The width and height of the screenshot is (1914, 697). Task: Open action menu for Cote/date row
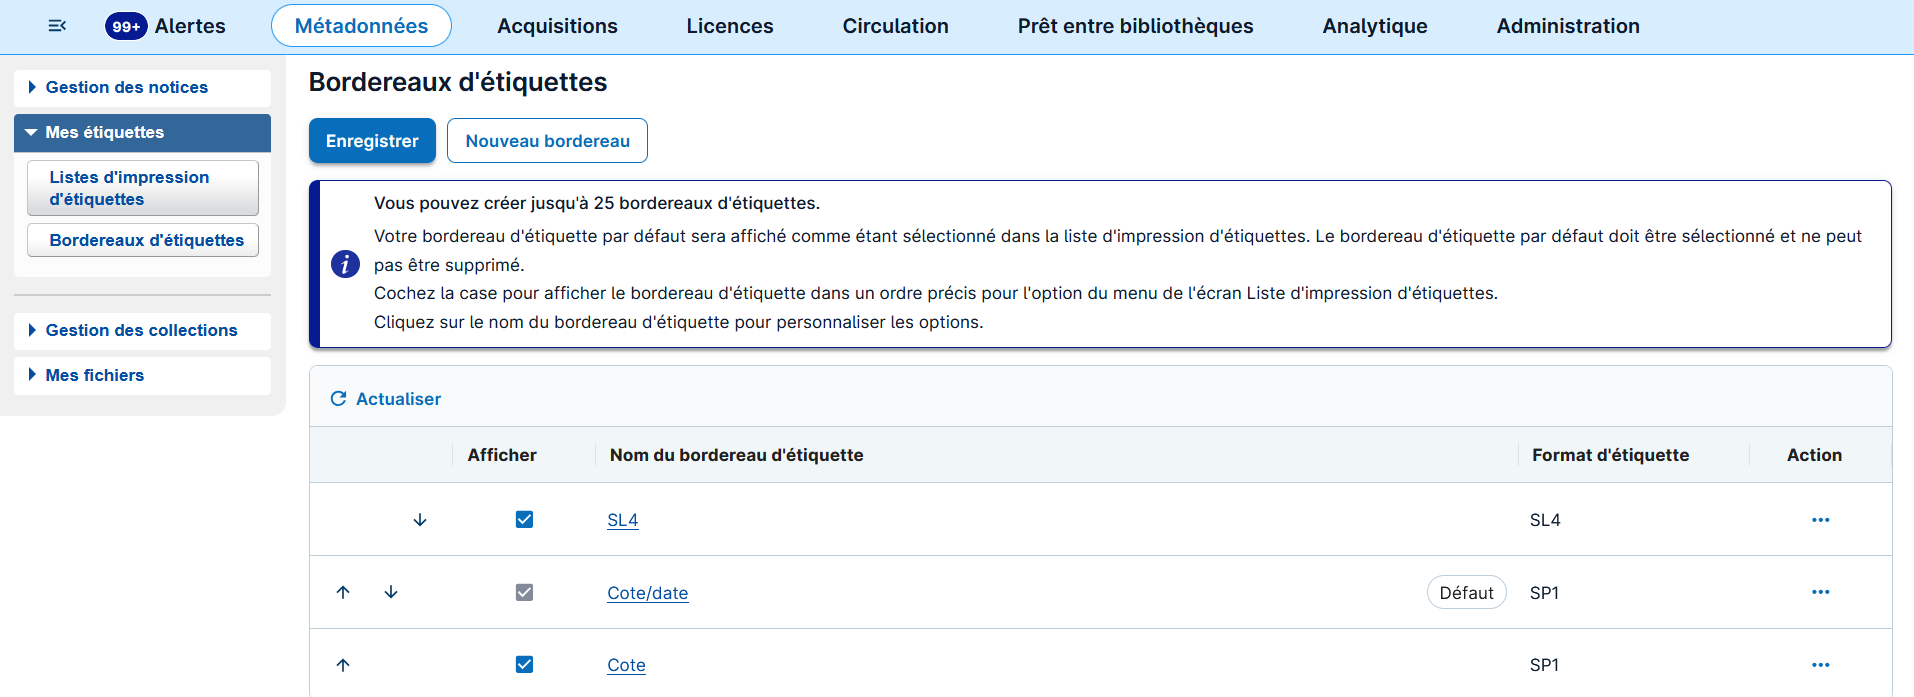click(x=1820, y=593)
